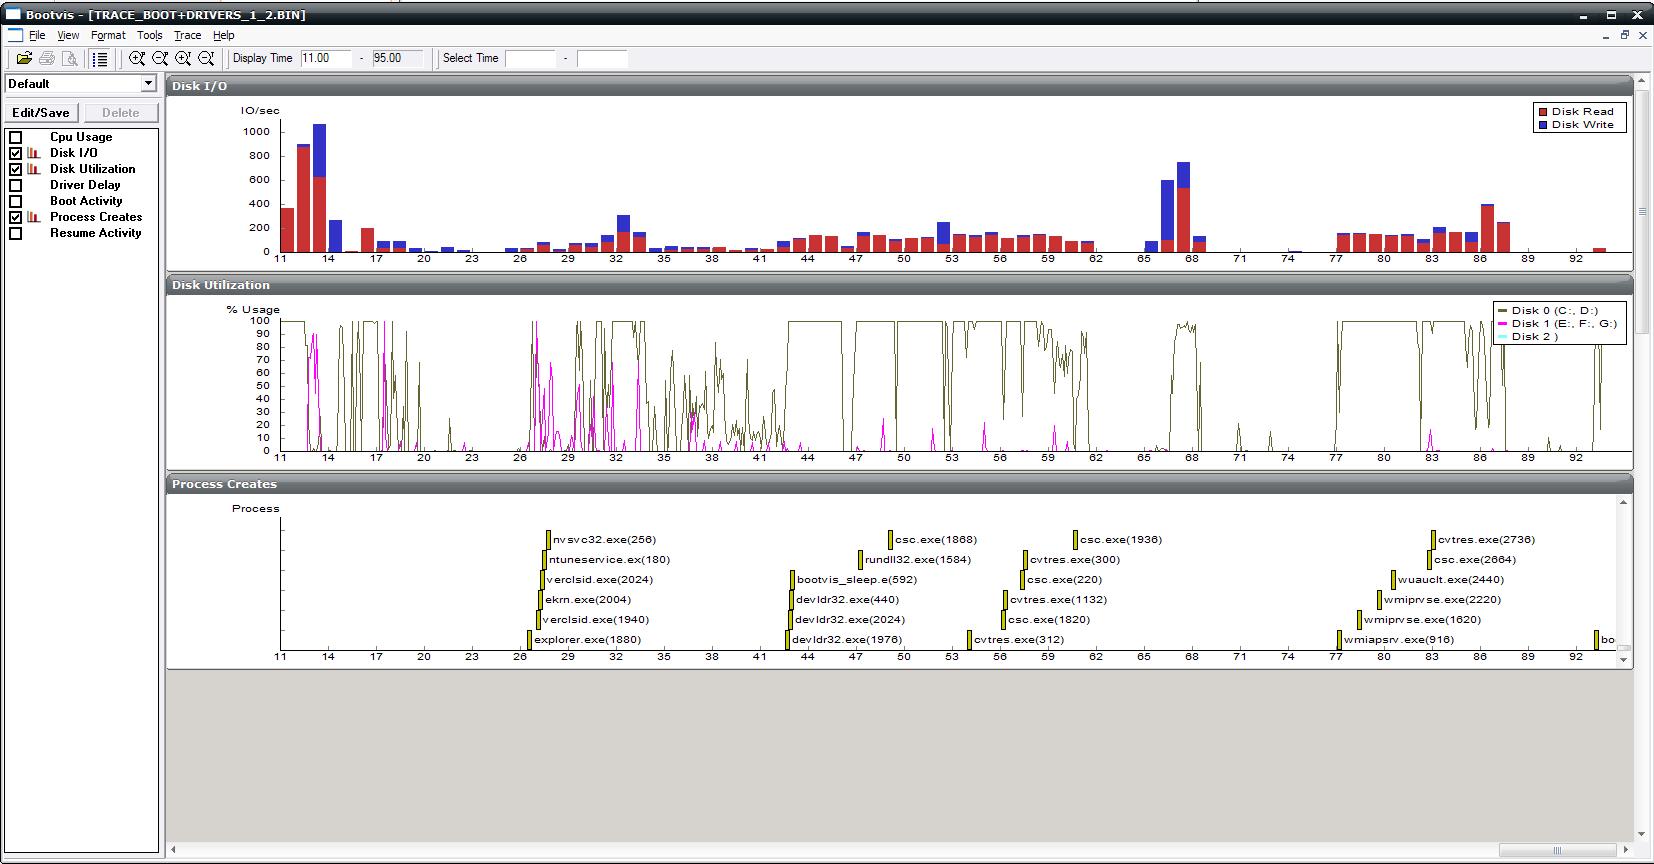Image resolution: width=1654 pixels, height=864 pixels.
Task: Enable the Driver Delay checkbox
Action: (16, 186)
